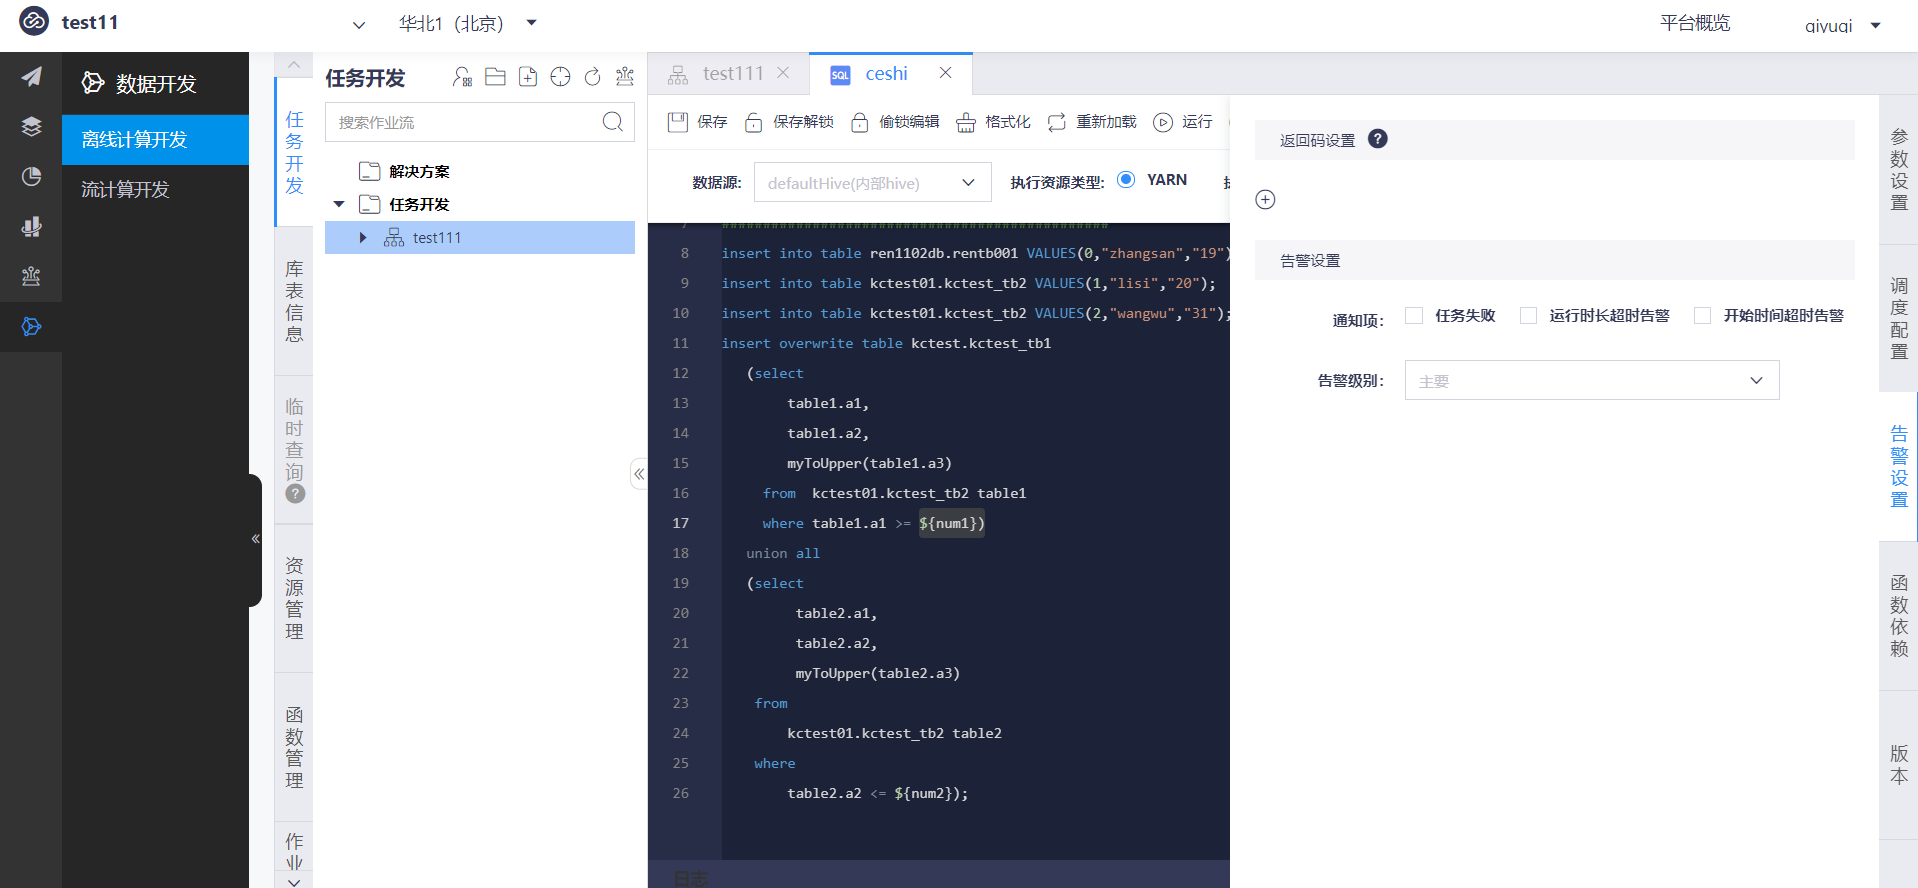The image size is (1918, 888).
Task: Open the 函数管理 vertical tab
Action: pos(294,747)
